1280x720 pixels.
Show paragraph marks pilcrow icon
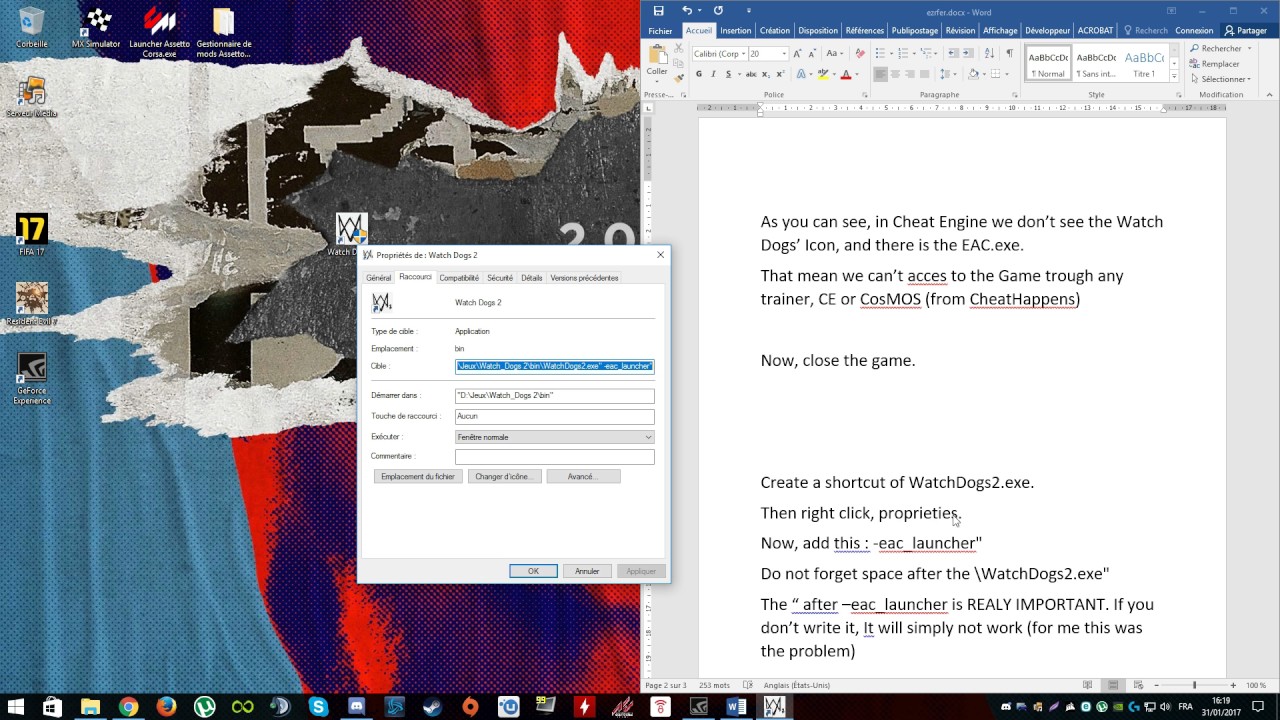[1010, 53]
